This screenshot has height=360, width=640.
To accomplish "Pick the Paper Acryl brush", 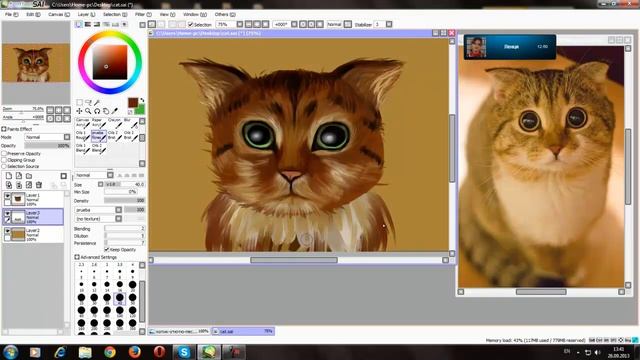I will click(x=99, y=122).
